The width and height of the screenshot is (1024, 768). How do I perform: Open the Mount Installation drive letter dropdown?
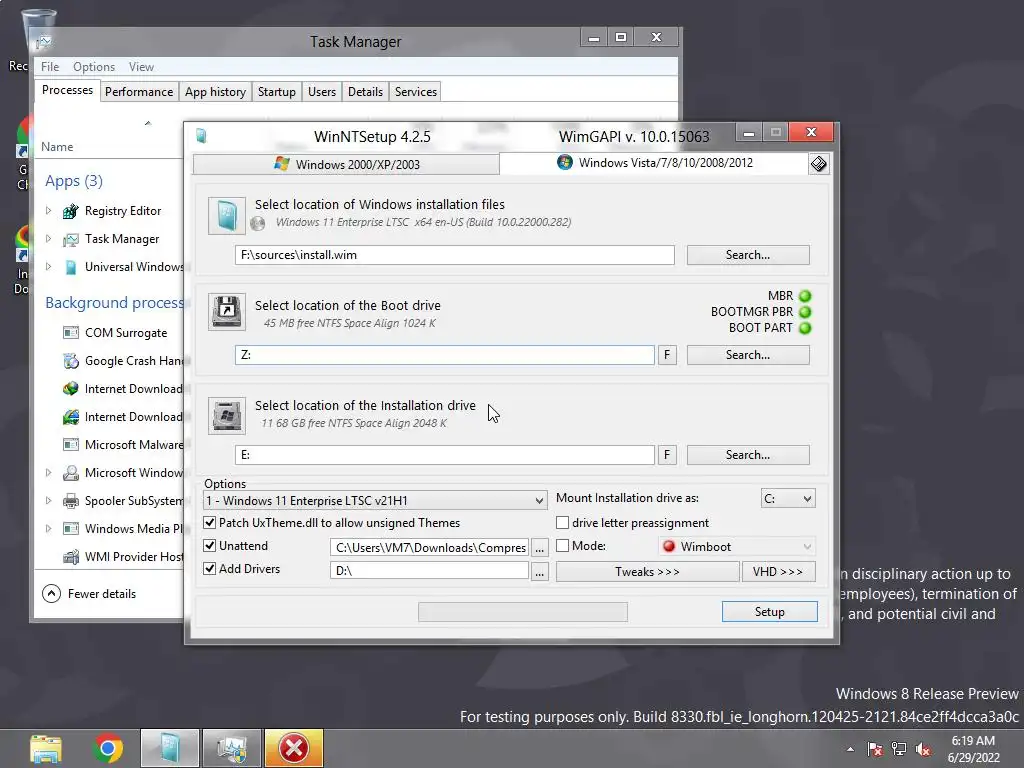788,499
